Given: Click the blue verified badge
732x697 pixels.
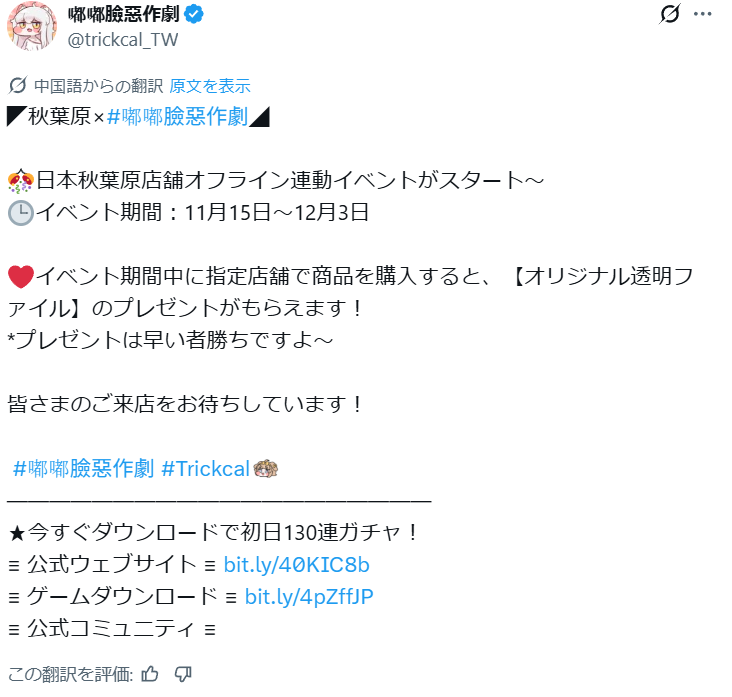Looking at the screenshot, I should coord(194,14).
